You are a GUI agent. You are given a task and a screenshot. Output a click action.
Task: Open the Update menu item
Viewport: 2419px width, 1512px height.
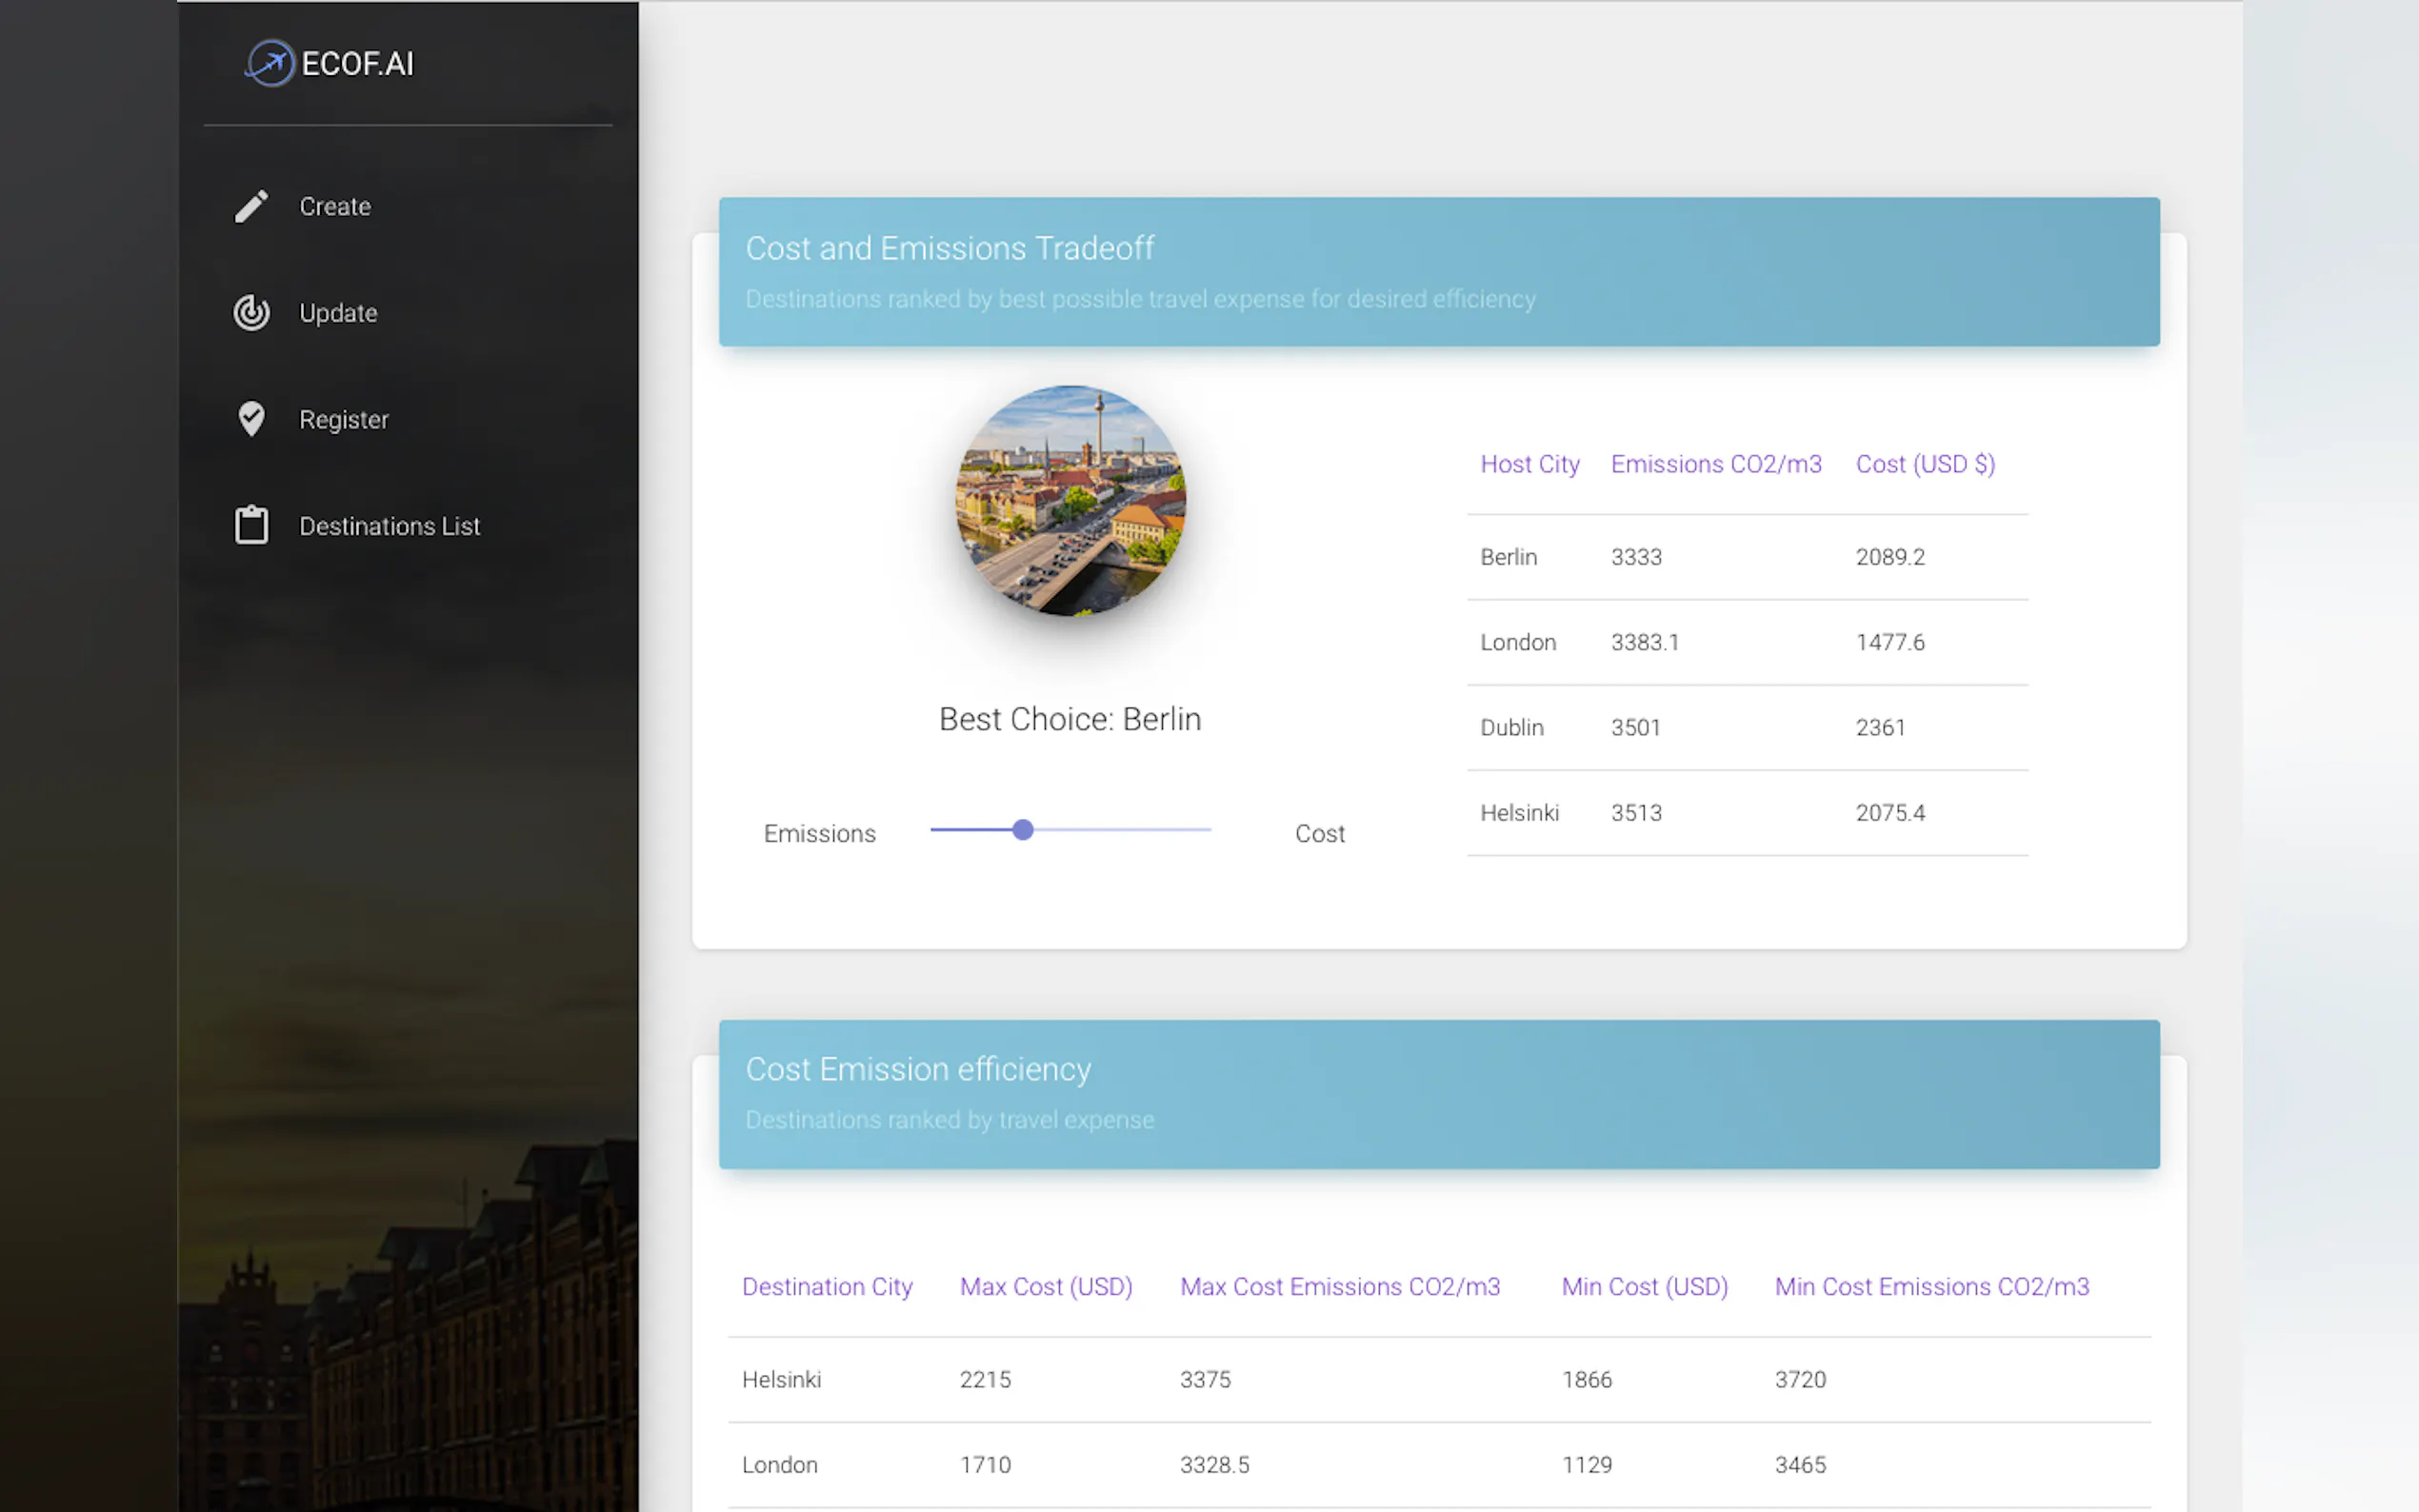338,313
